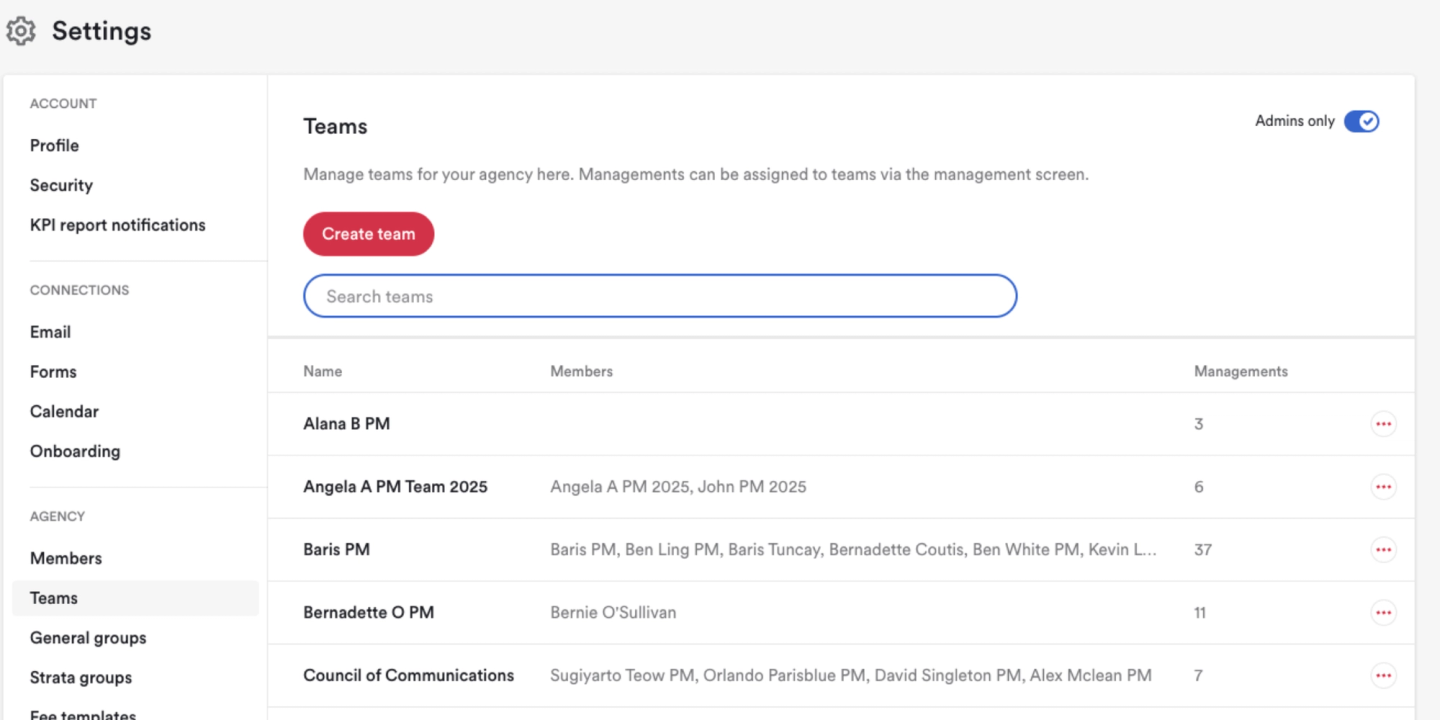Toggle the Admins only switch
Image resolution: width=1440 pixels, height=720 pixels.
[1361, 121]
